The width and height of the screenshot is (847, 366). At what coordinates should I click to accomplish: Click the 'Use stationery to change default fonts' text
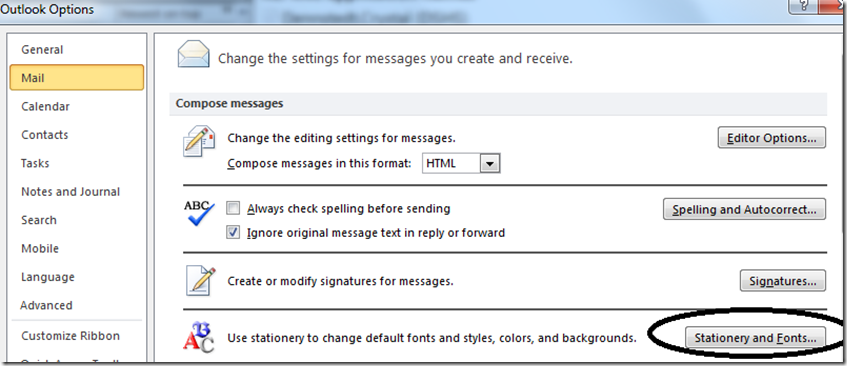point(432,338)
